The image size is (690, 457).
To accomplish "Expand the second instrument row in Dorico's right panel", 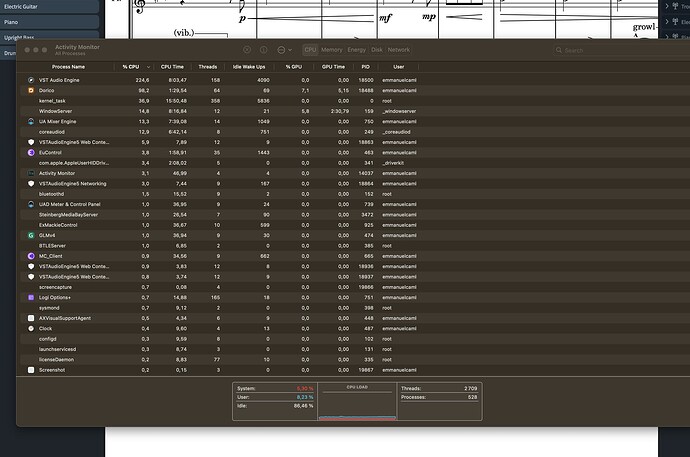I will [667, 22].
